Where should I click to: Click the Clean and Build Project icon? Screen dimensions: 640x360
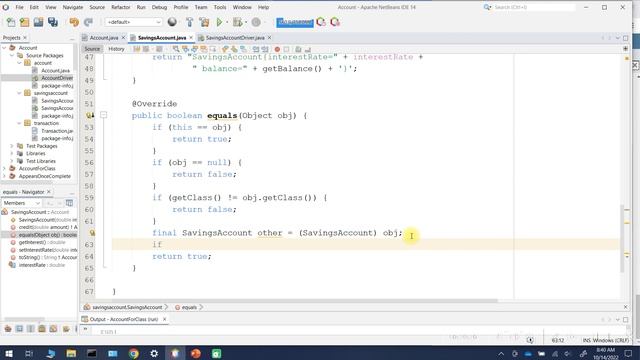point(204,22)
